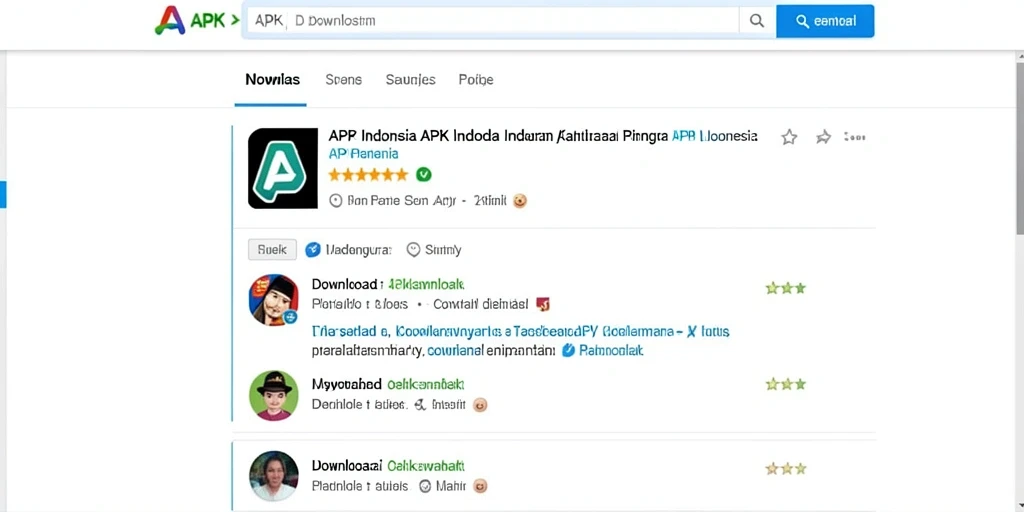
Task: Click the orange five-star rating
Action: pos(368,174)
